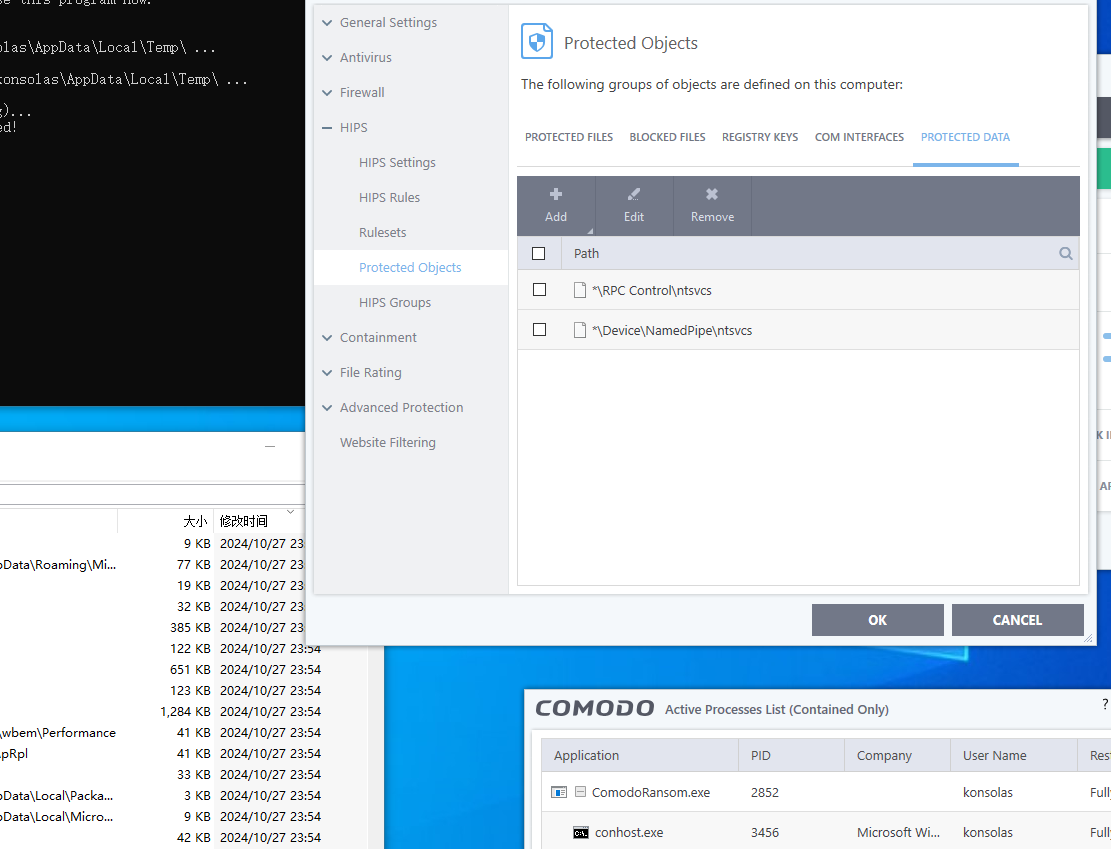This screenshot has height=849, width=1111.
Task: Open Website Filtering in sidebar
Action: click(388, 442)
